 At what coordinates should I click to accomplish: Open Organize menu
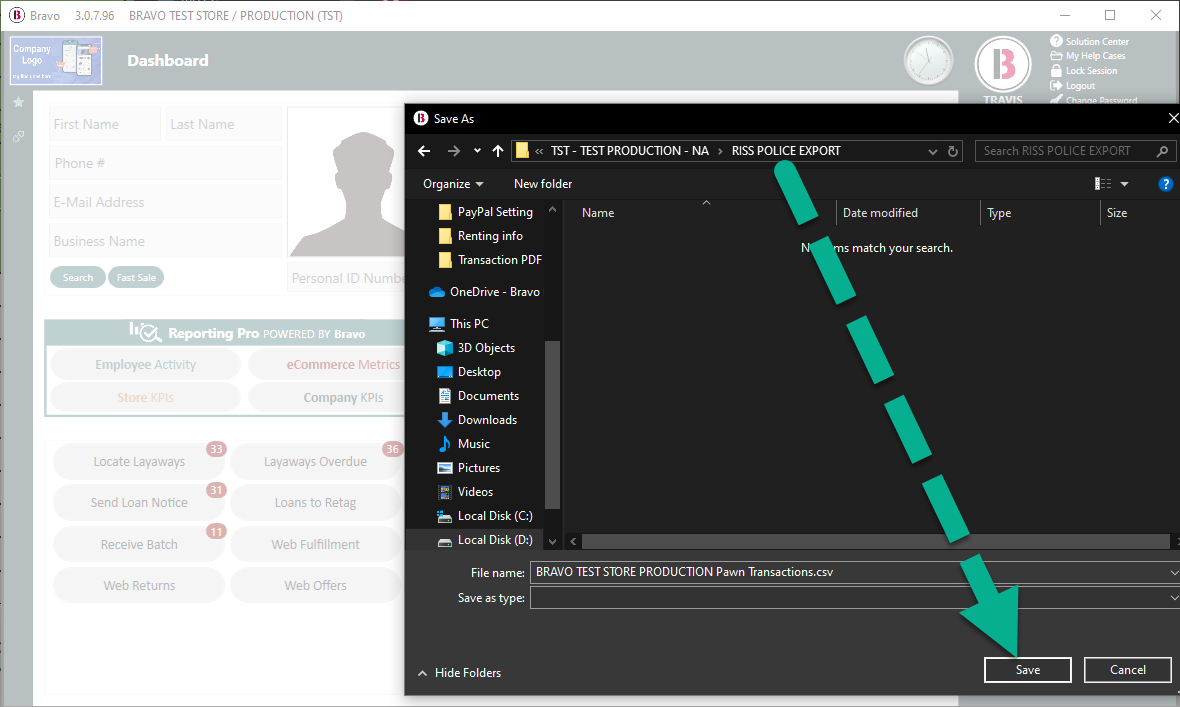tap(453, 184)
